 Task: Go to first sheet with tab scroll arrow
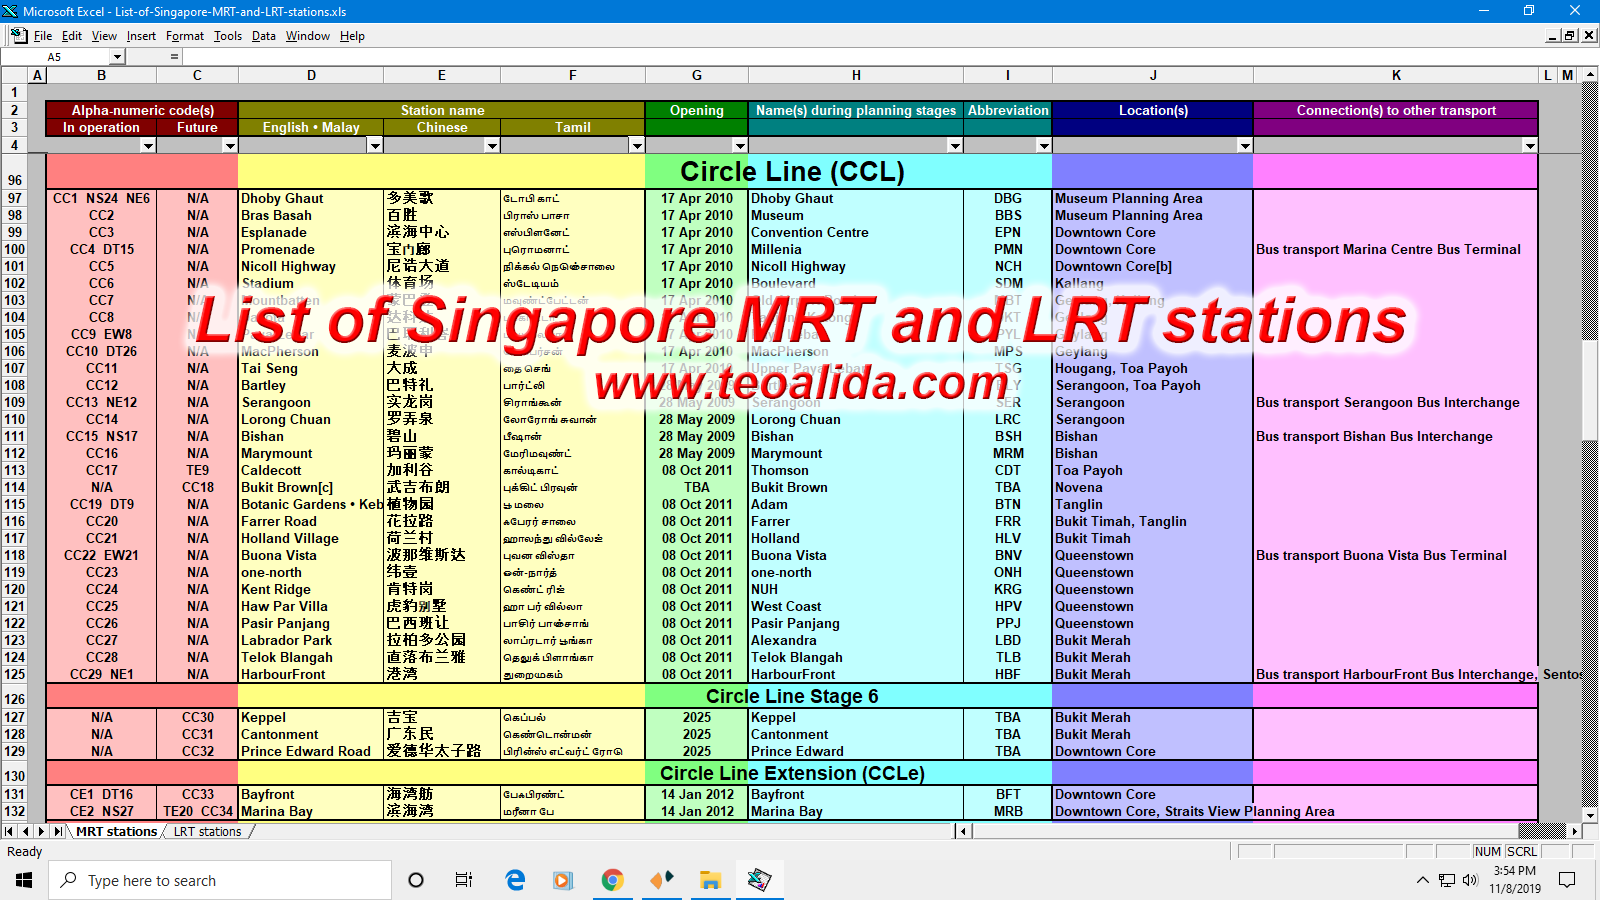9,831
